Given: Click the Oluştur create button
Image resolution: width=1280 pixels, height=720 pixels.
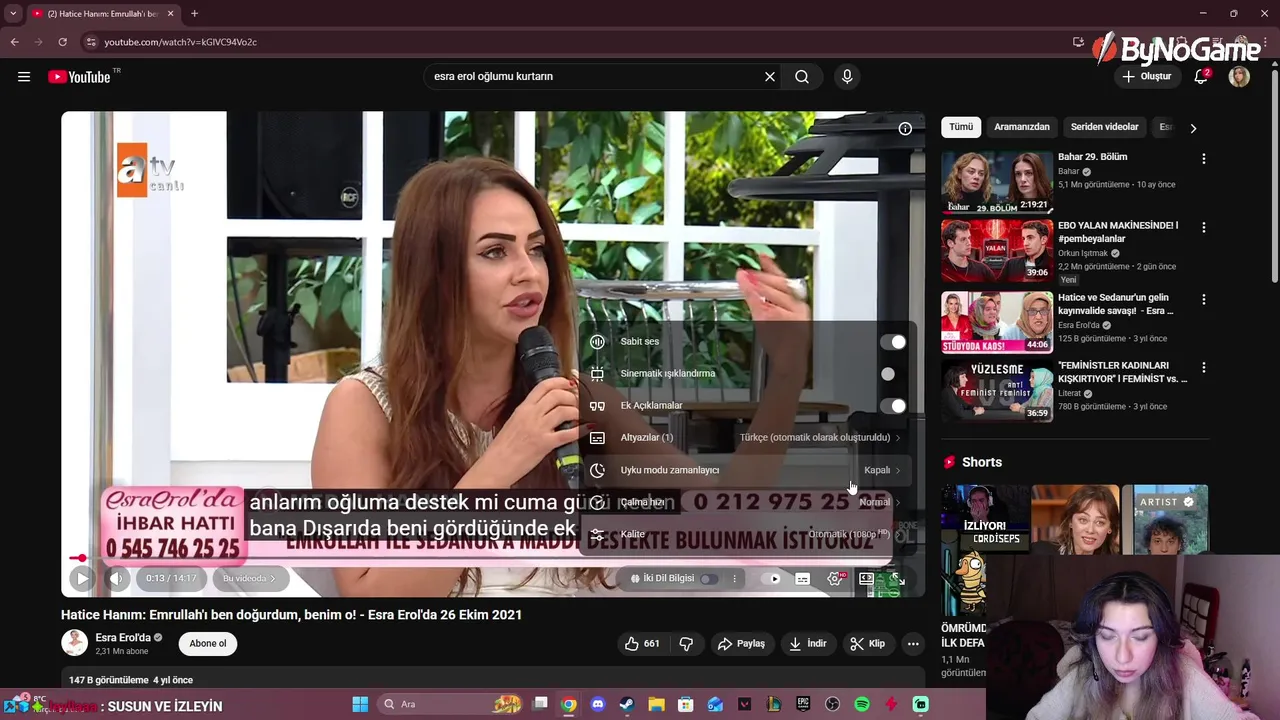Looking at the screenshot, I should [1146, 76].
